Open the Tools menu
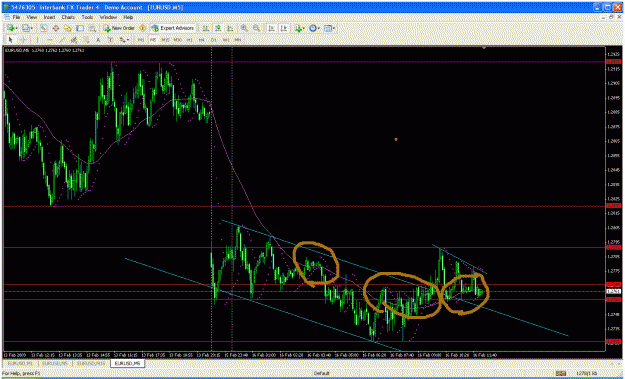 (x=87, y=17)
